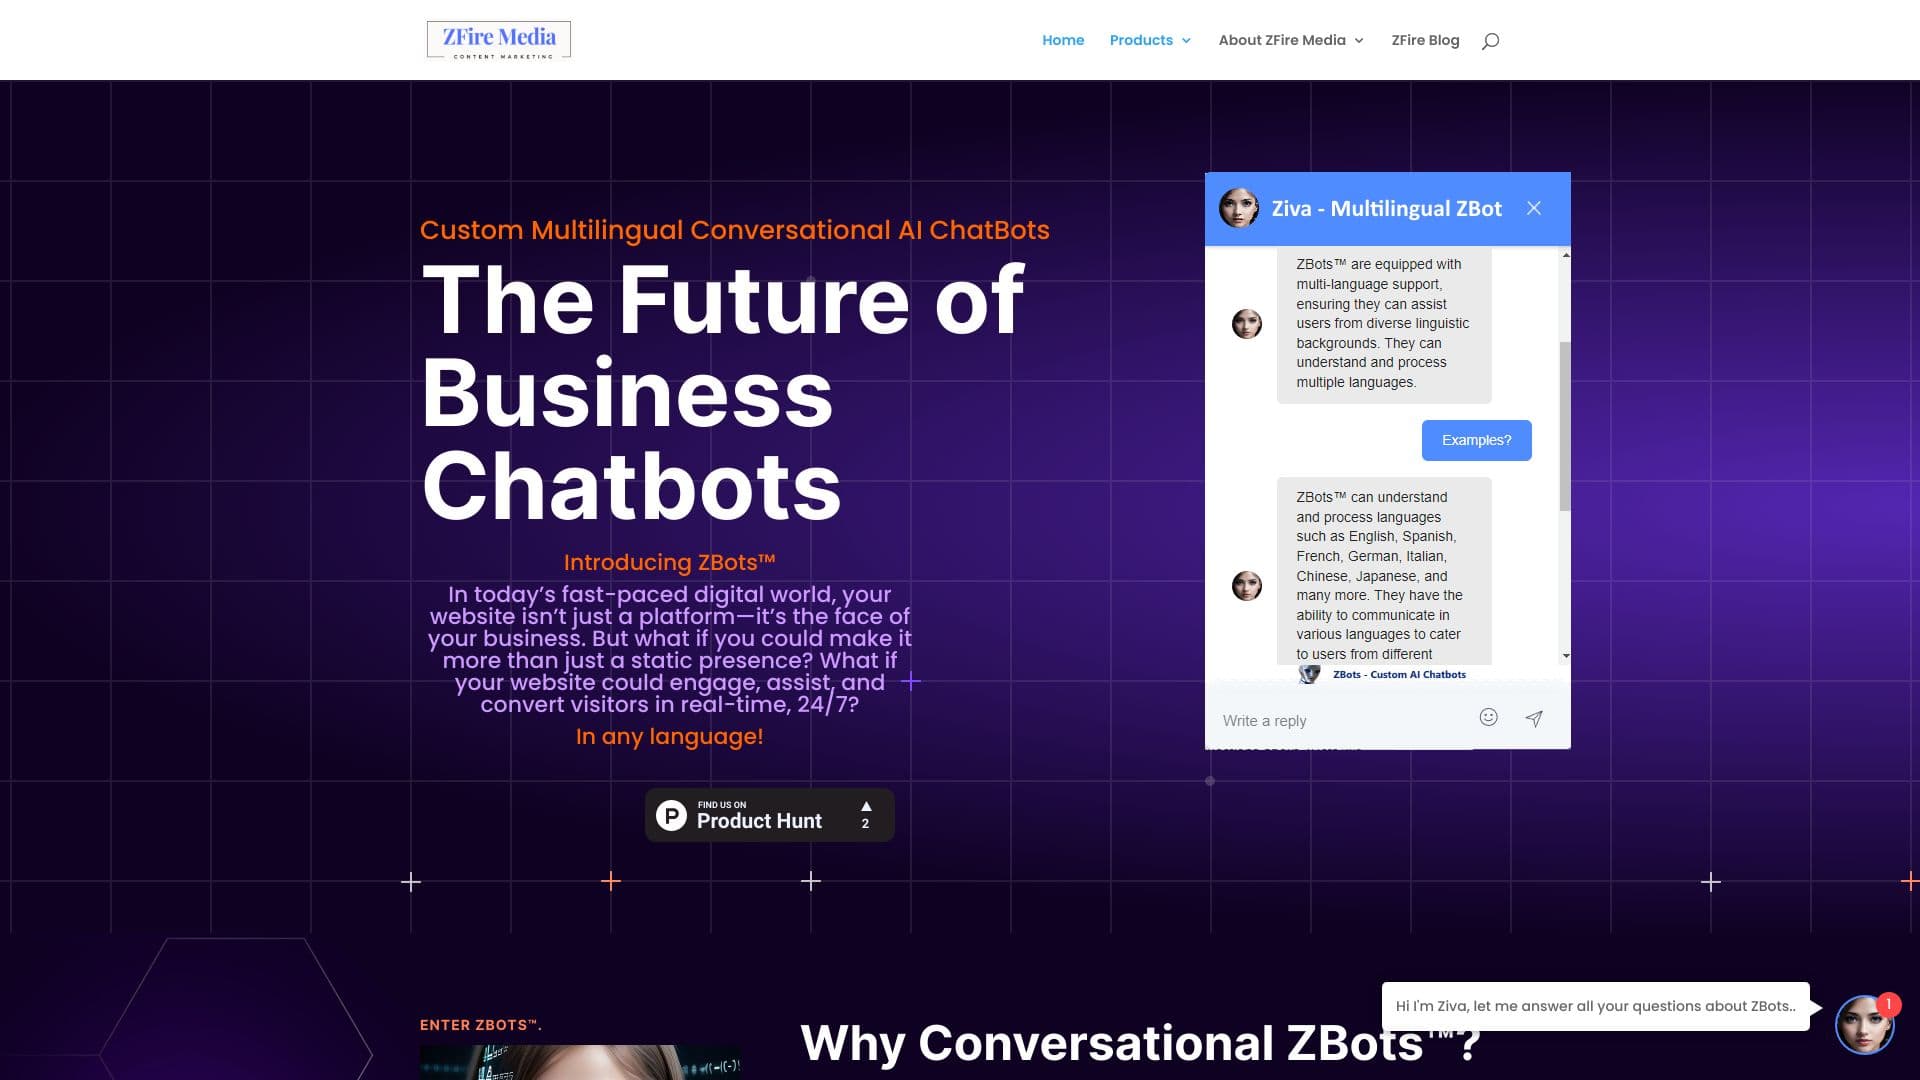The image size is (1920, 1080).
Task: Click the Examples? quick reply button
Action: 1476,440
